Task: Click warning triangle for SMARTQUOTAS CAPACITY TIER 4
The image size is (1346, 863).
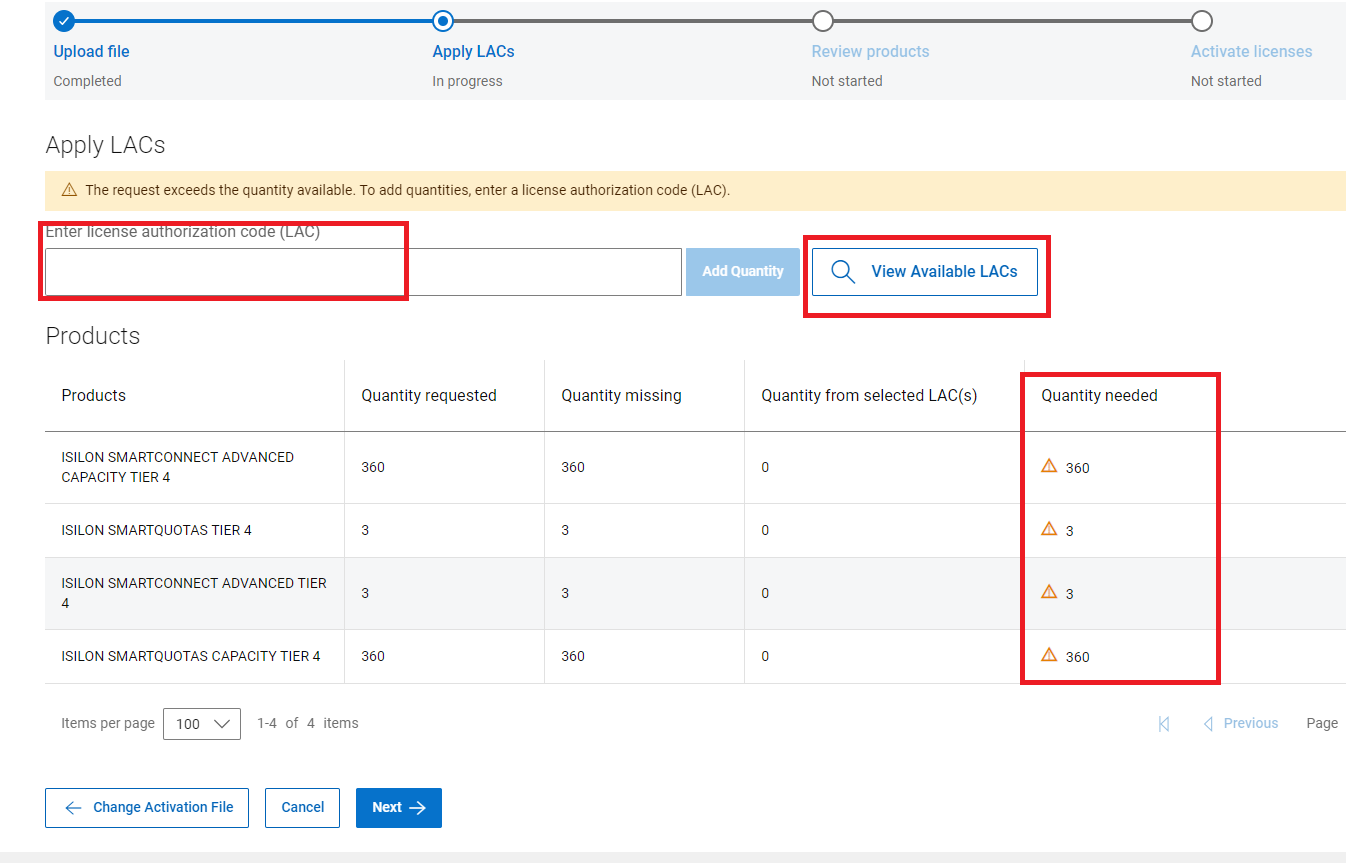Action: coord(1049,655)
